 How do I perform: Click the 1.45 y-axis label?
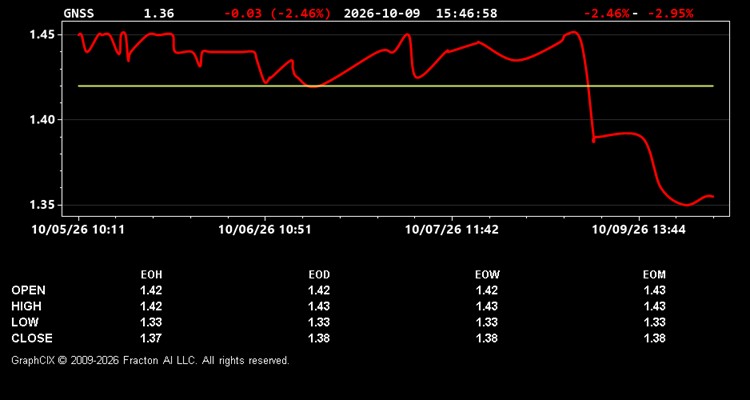click(42, 35)
